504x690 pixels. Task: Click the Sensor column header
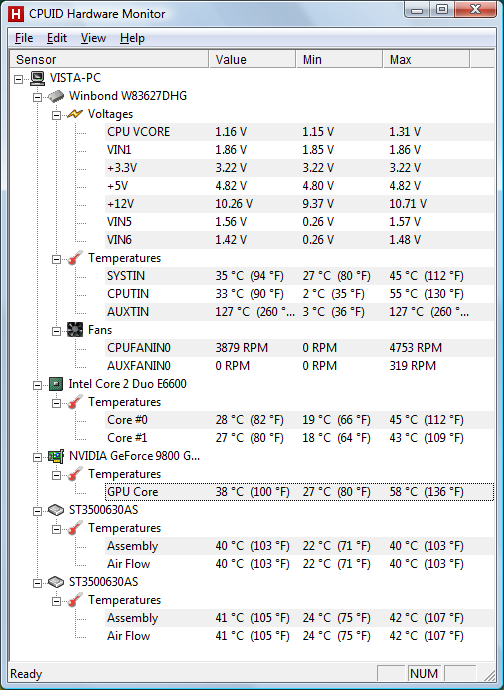(109, 59)
